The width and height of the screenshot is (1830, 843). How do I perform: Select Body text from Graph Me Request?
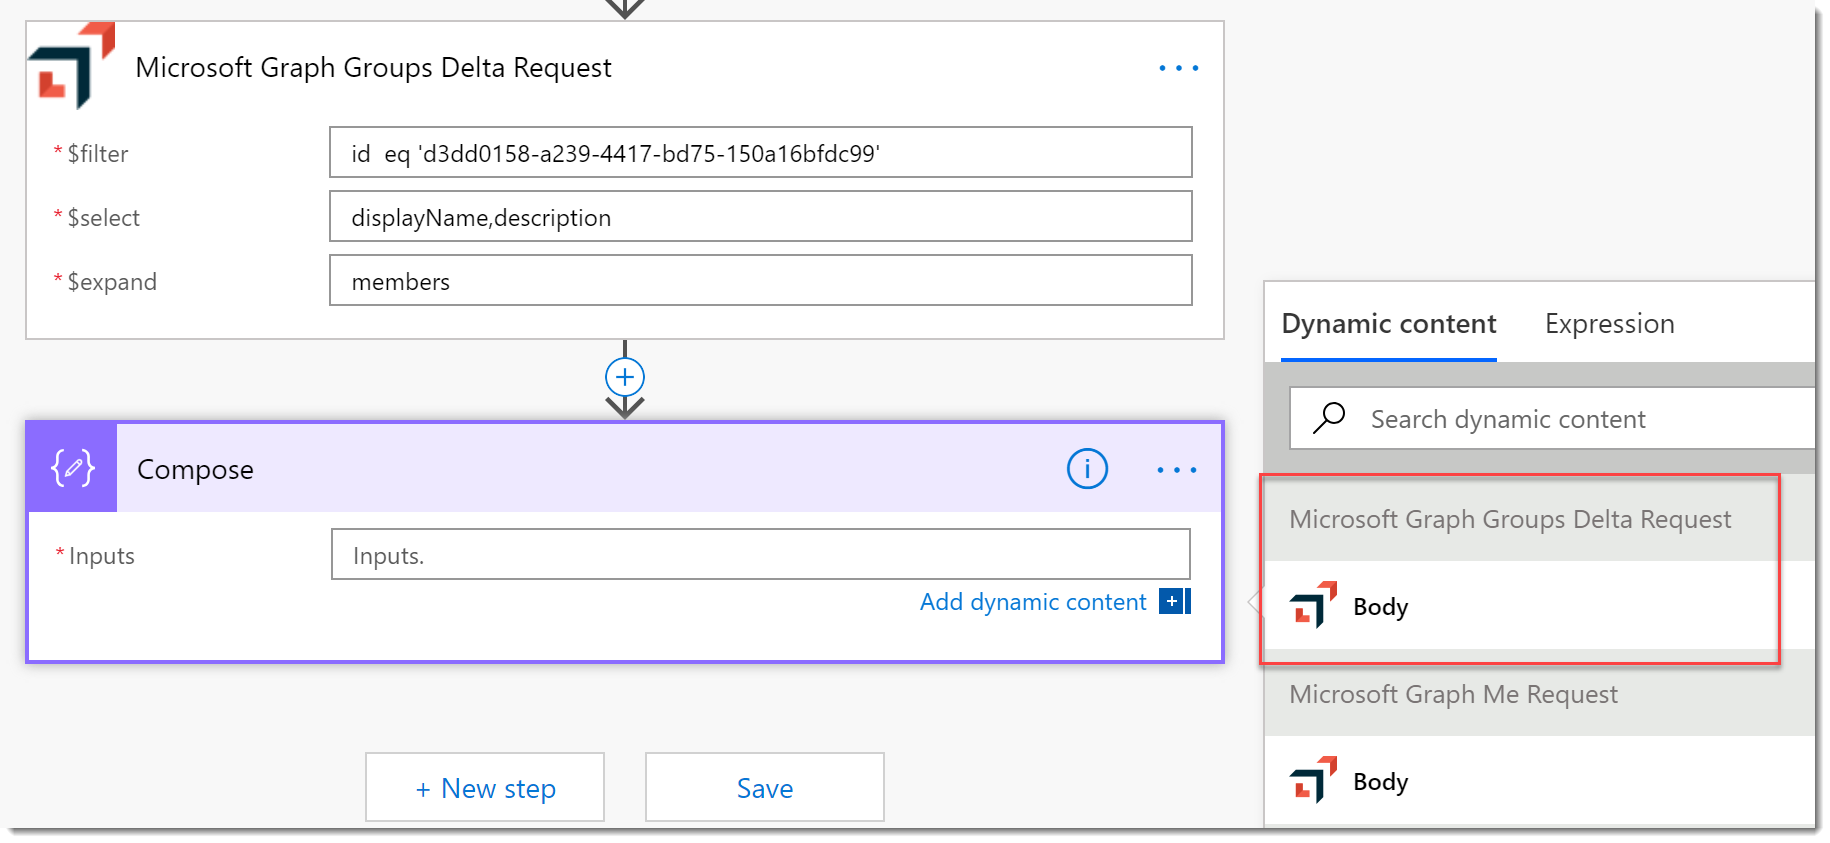click(x=1381, y=782)
